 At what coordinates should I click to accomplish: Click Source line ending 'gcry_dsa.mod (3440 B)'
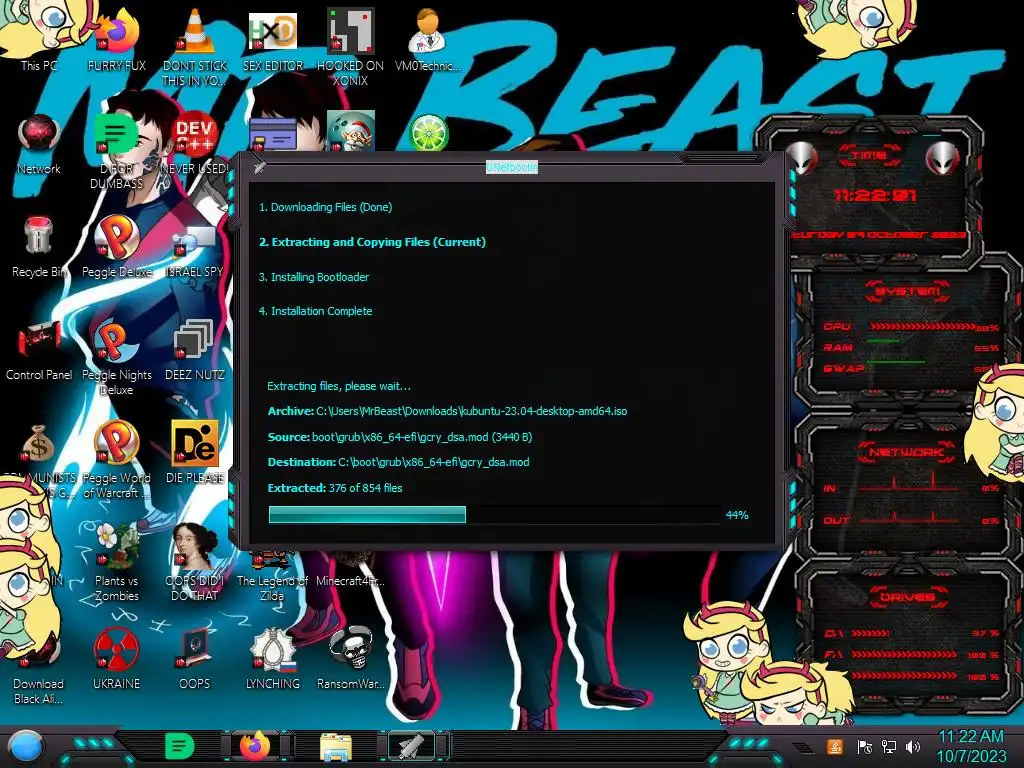(400, 437)
